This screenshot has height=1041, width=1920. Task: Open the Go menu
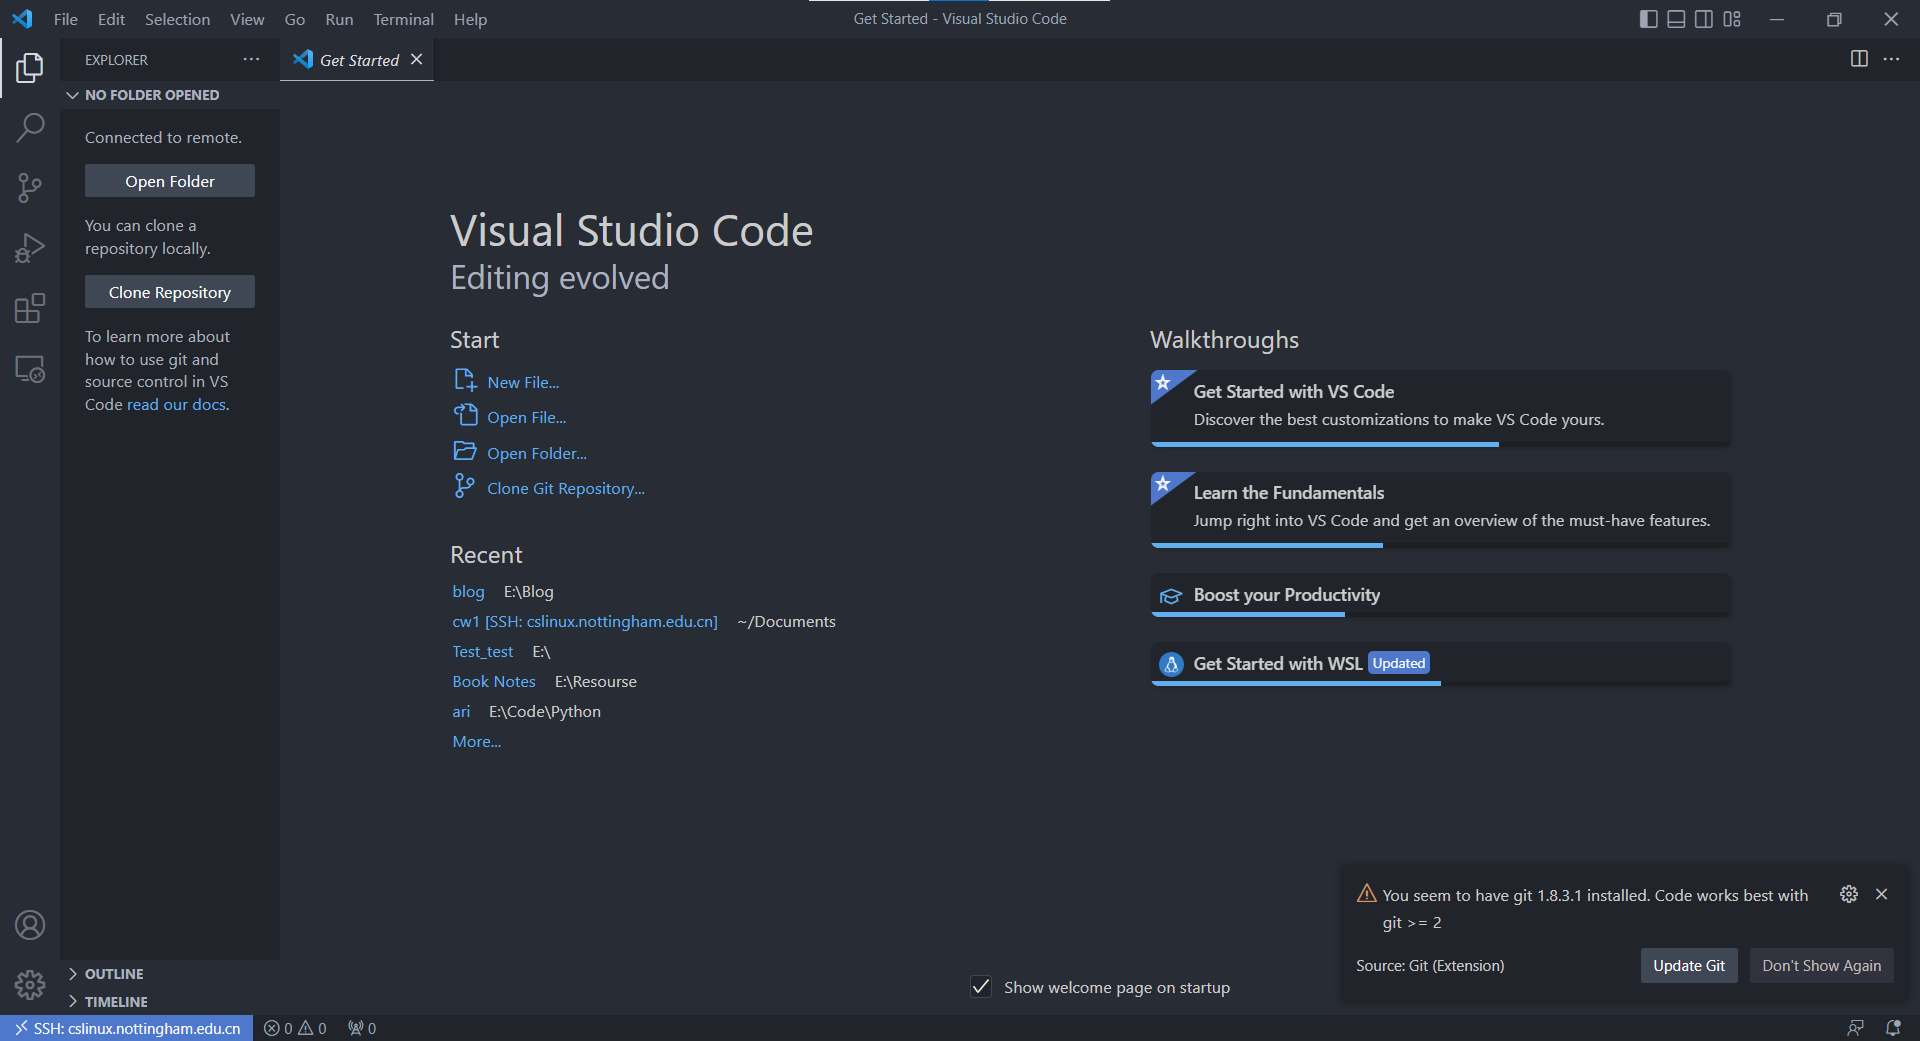(295, 19)
